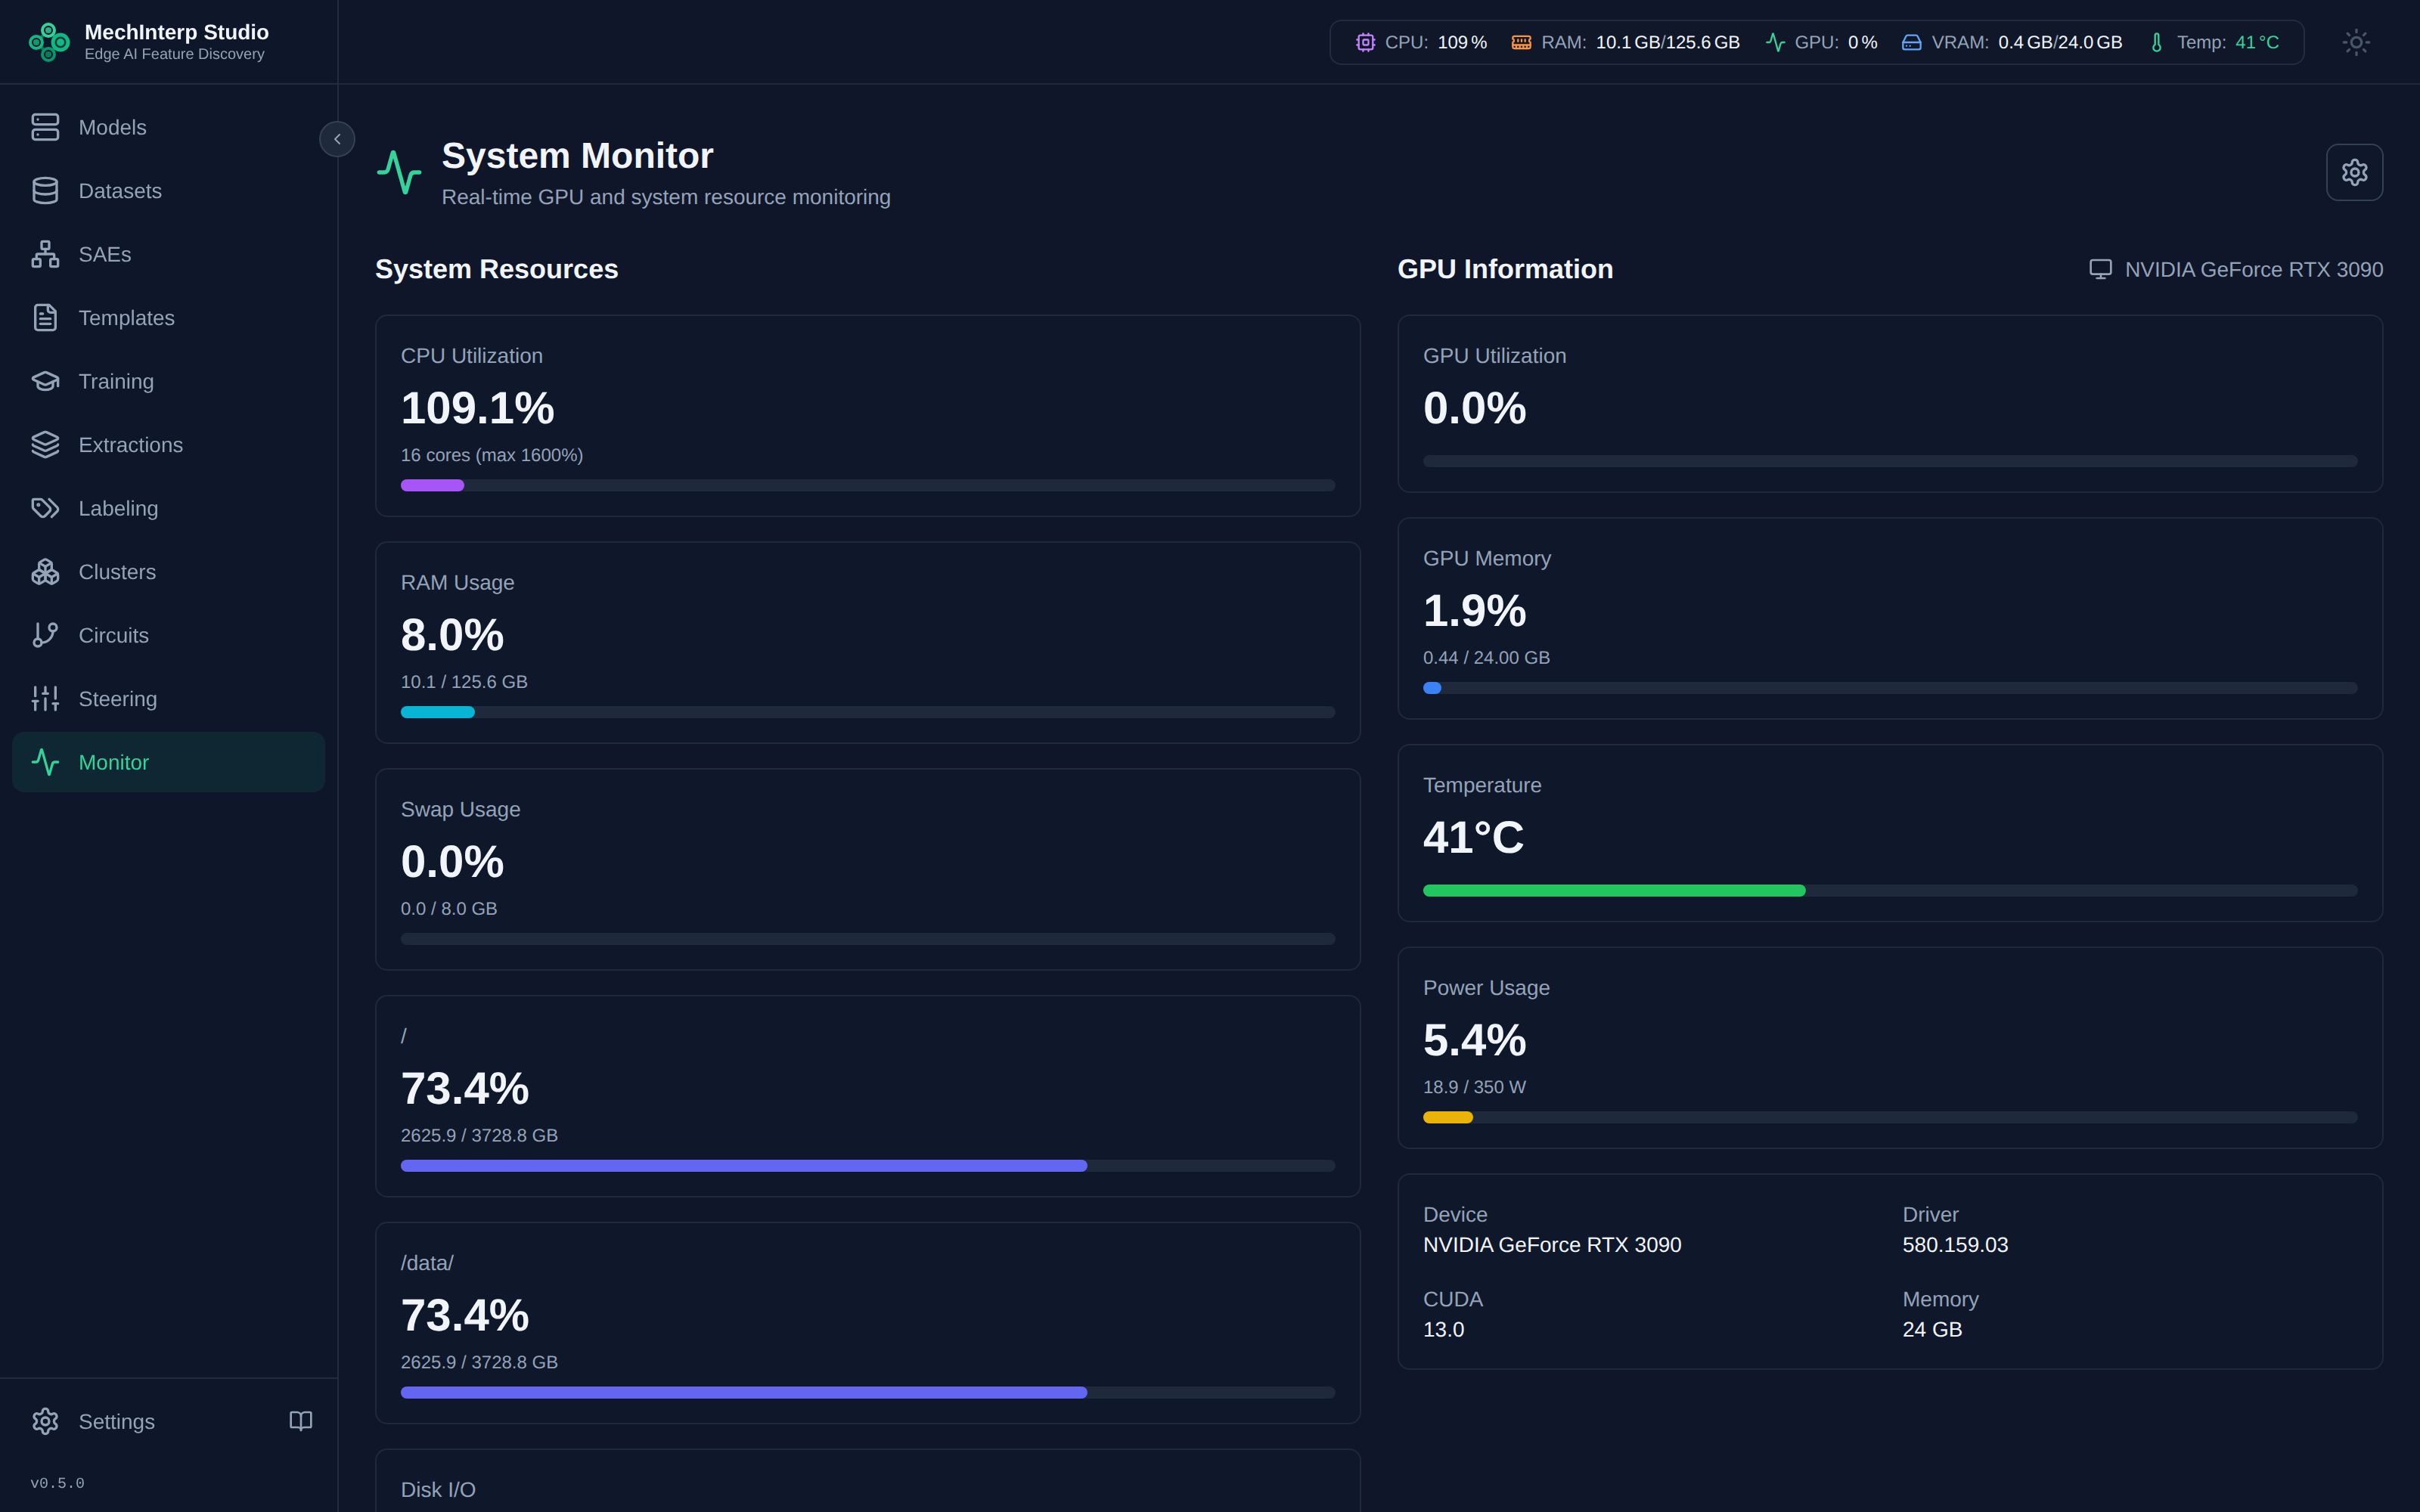Click the Steering sliders icon
The width and height of the screenshot is (2420, 1512).
pyautogui.click(x=45, y=699)
